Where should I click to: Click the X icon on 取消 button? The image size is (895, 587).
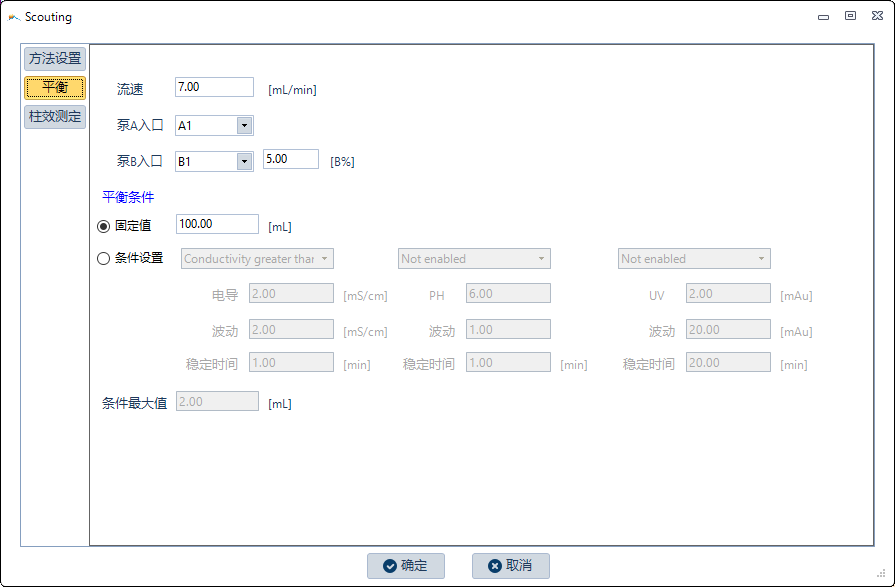coord(494,566)
